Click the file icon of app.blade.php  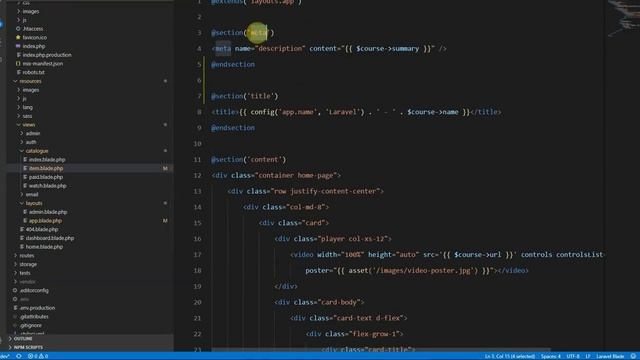(25, 221)
